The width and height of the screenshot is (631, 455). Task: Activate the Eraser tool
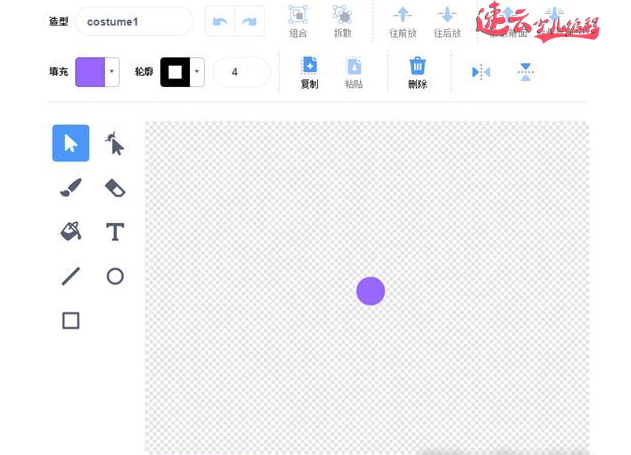click(115, 188)
